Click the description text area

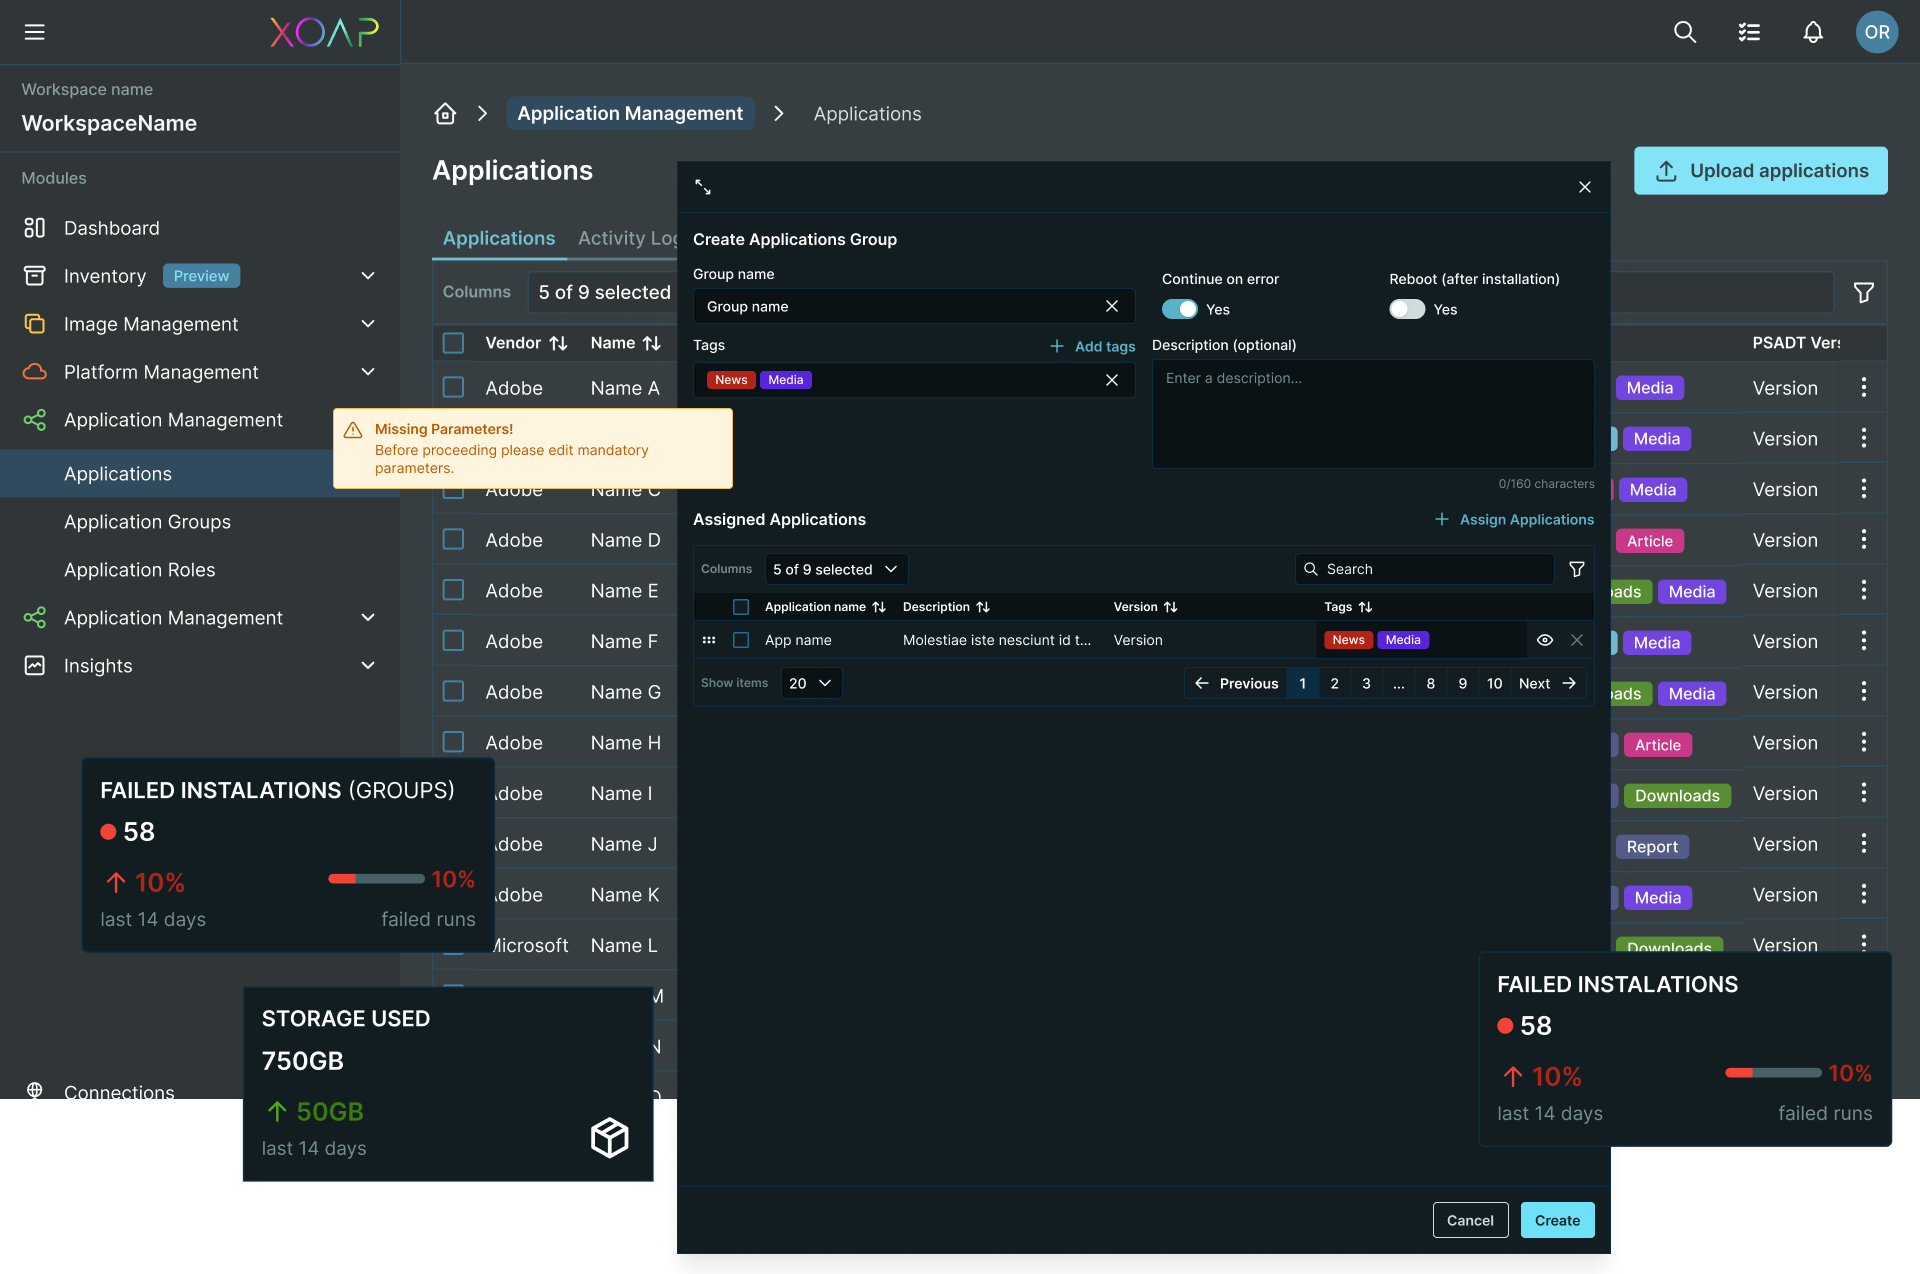point(1372,414)
